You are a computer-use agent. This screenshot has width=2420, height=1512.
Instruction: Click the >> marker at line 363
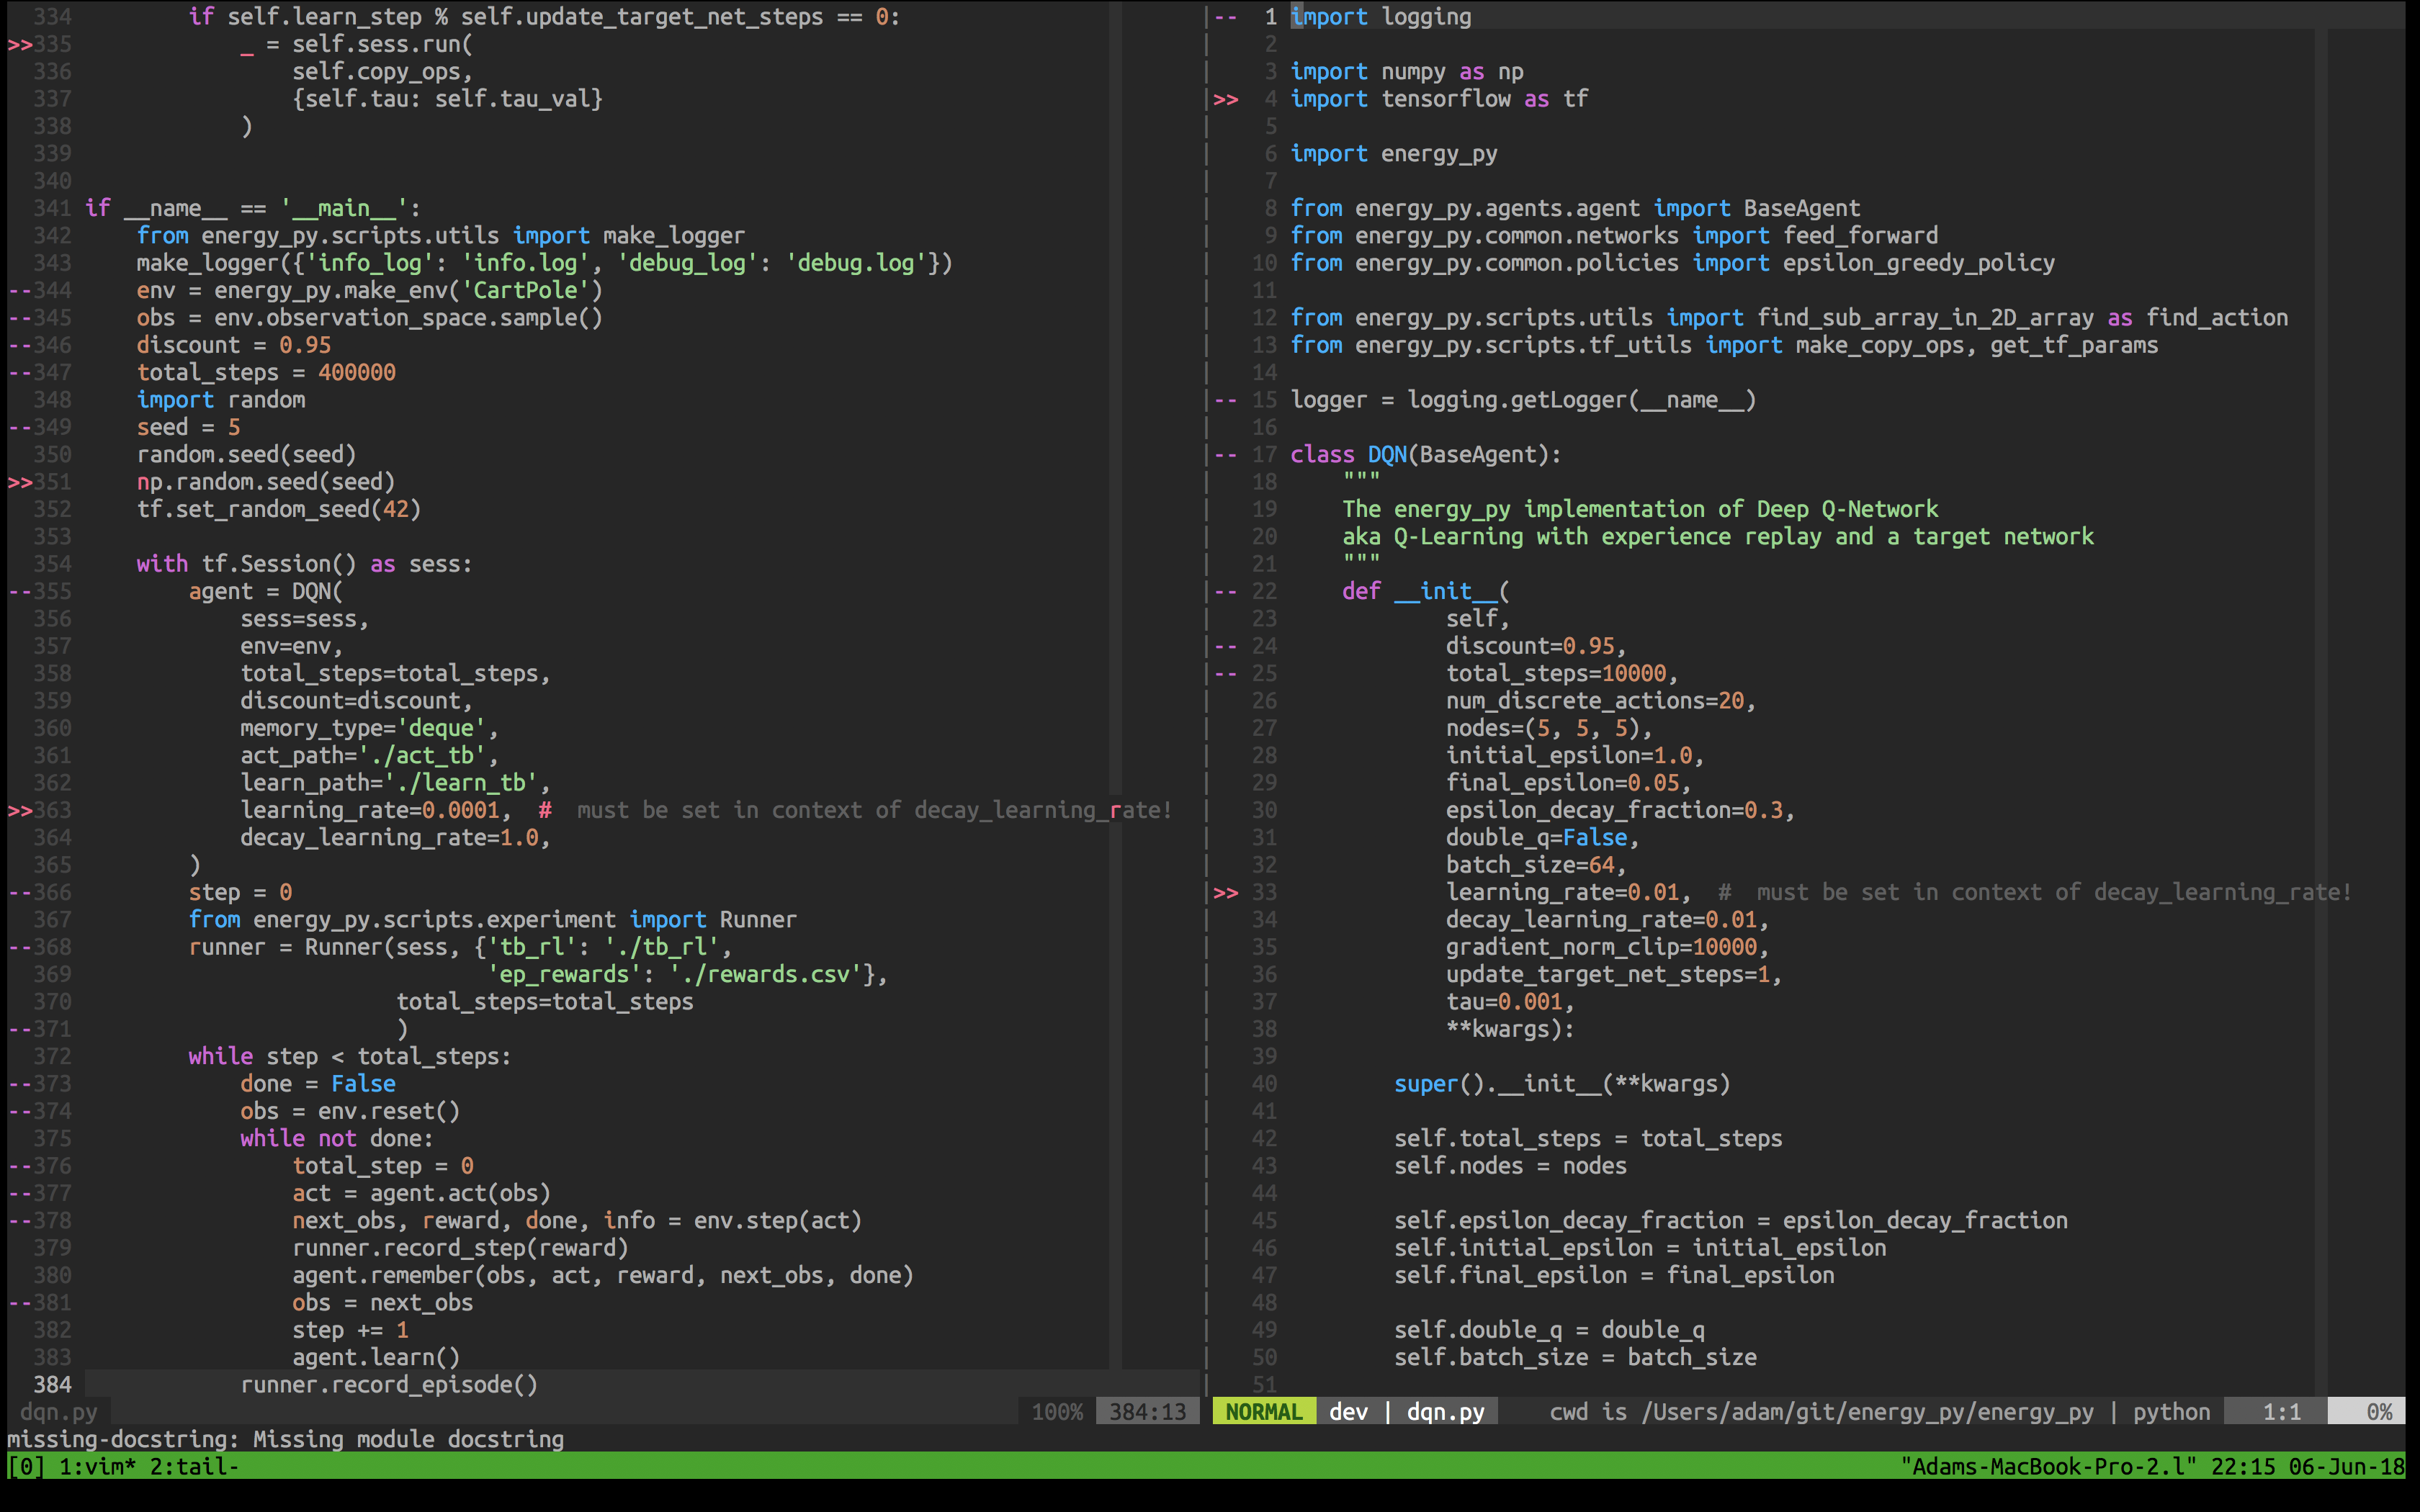click(20, 810)
